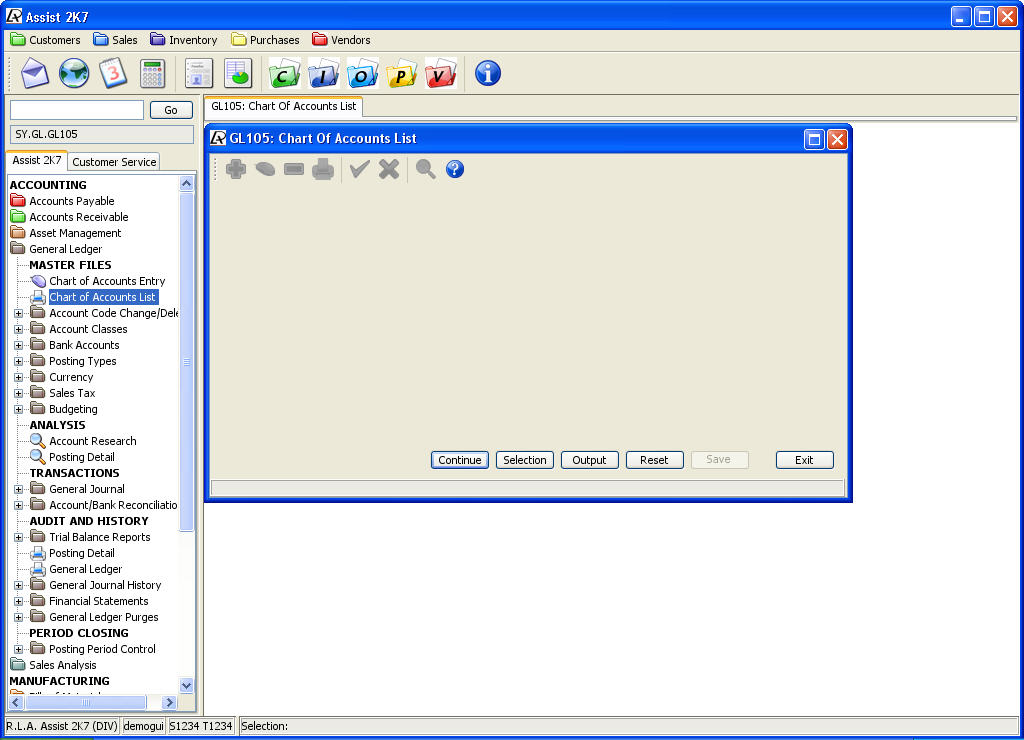Expand the Bank Accounts node
Viewport: 1024px width, 740px height.
click(18, 346)
